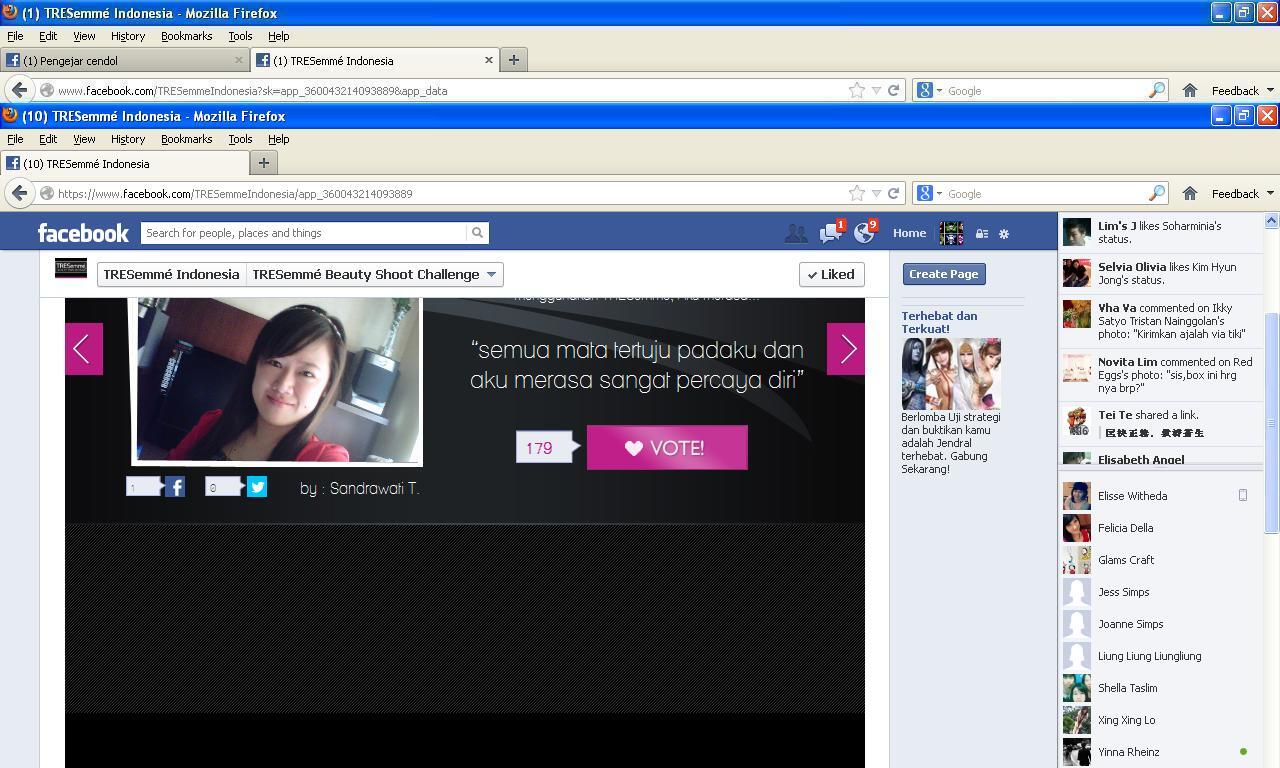This screenshot has width=1280, height=768.
Task: Click the Facebook search input field
Action: (304, 233)
